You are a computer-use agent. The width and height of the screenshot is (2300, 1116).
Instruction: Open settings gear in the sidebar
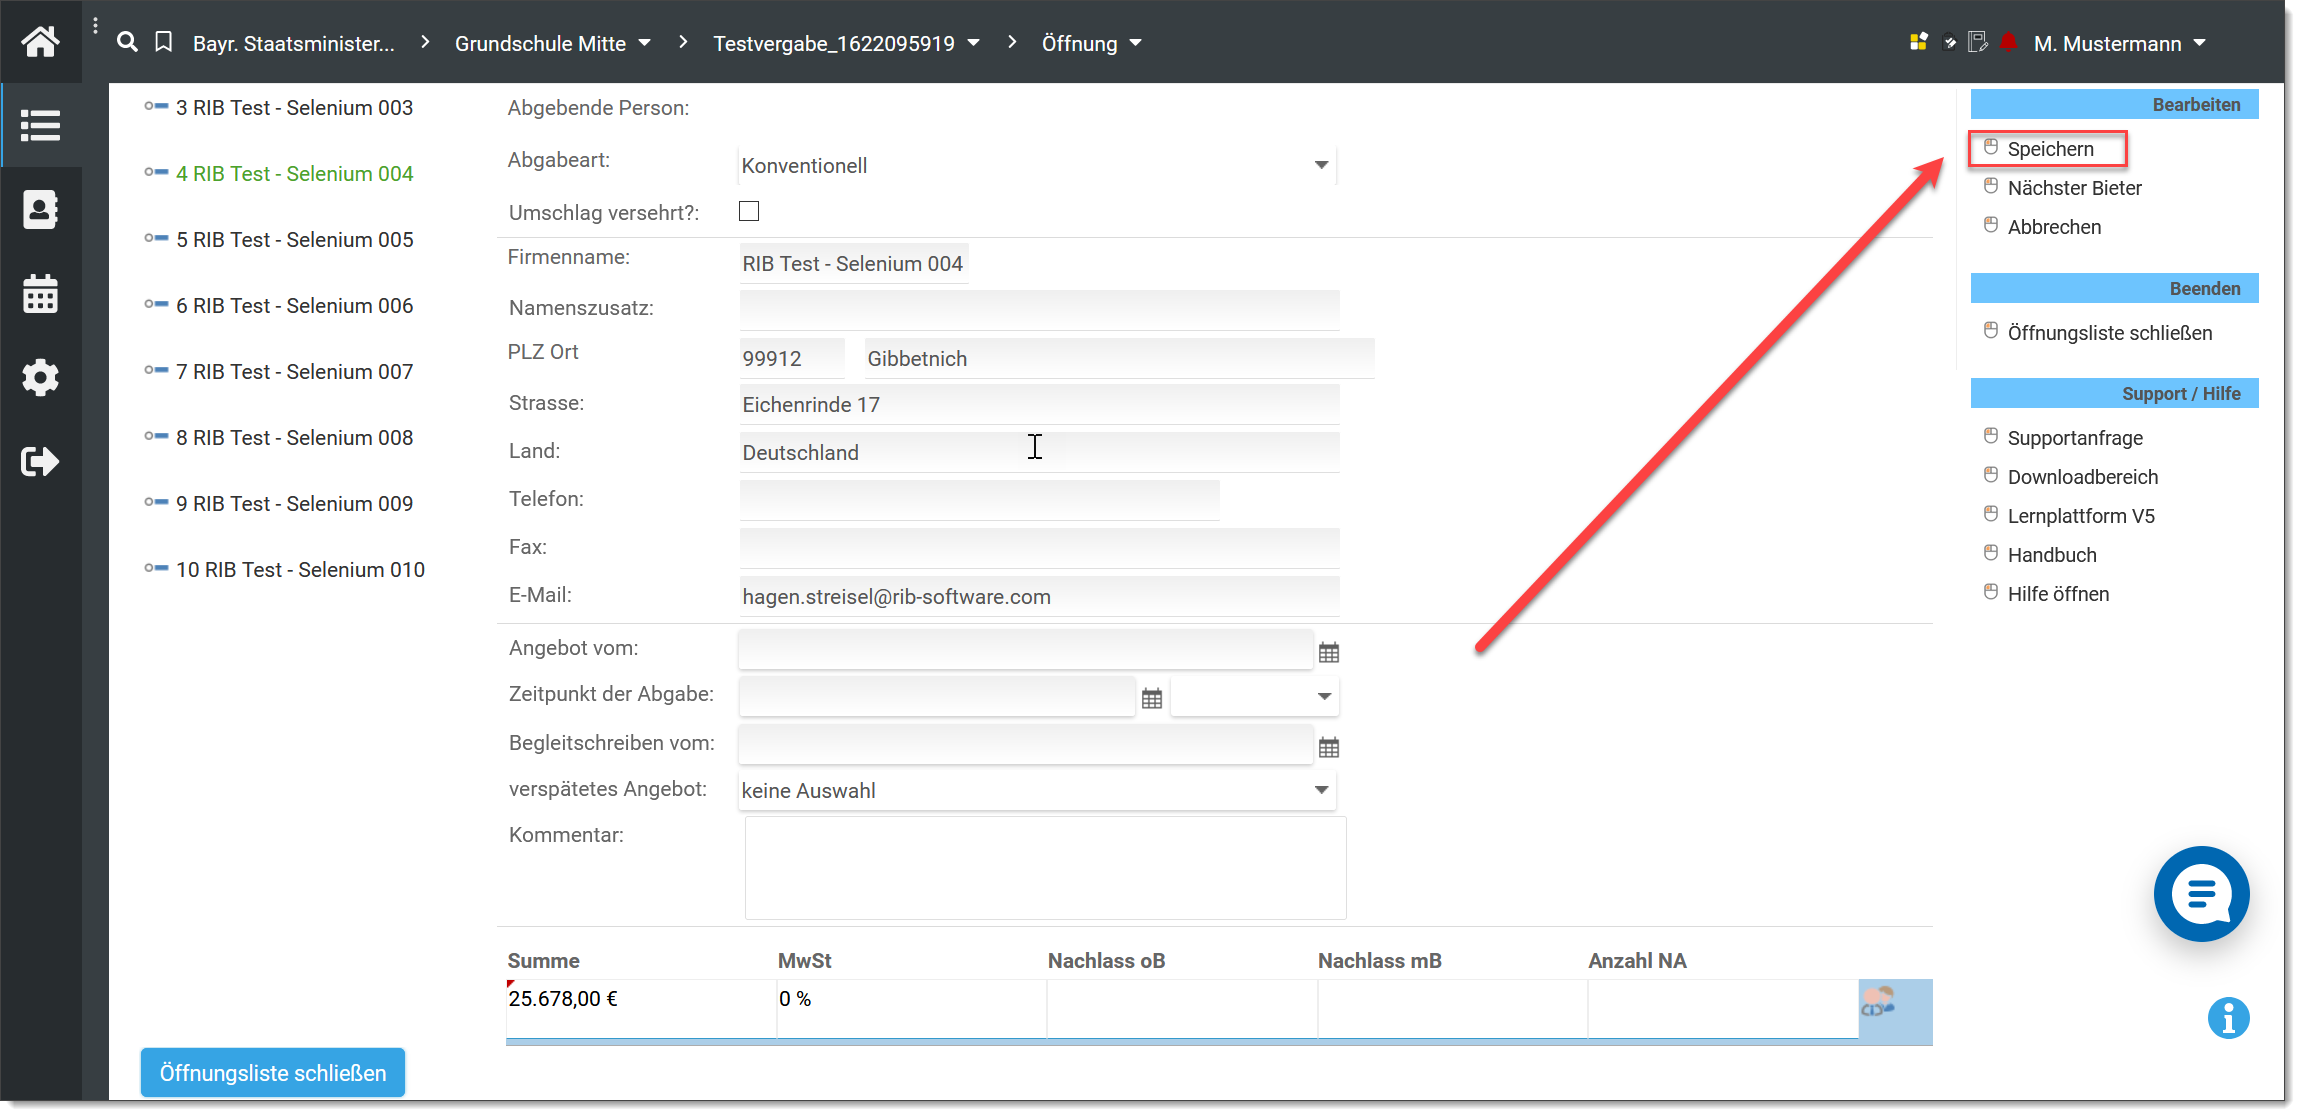40,378
